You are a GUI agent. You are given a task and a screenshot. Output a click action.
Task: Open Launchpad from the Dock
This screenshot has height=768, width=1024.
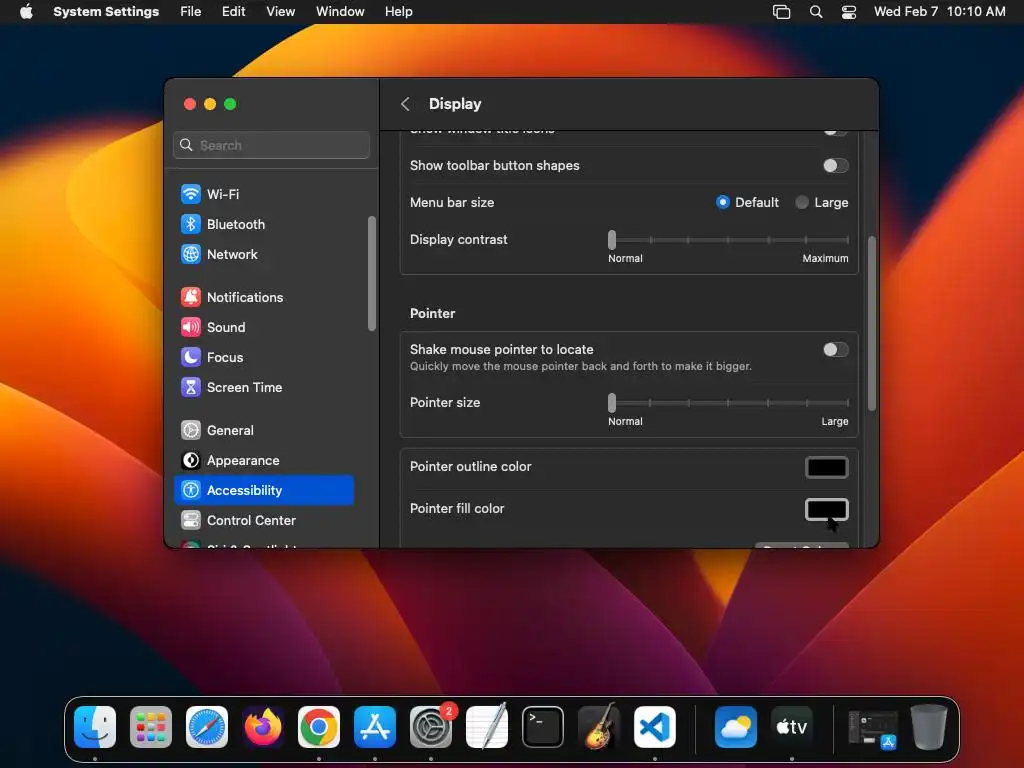tap(151, 727)
